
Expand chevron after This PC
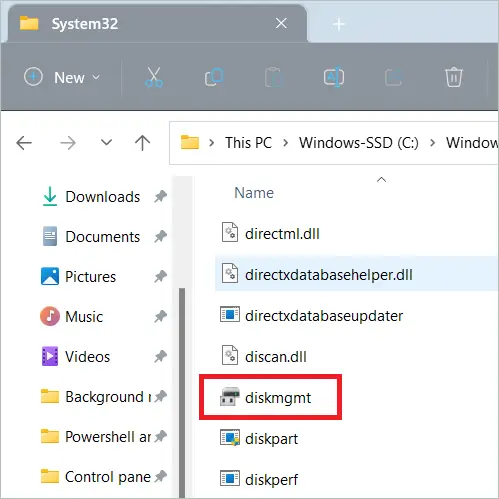pos(285,143)
